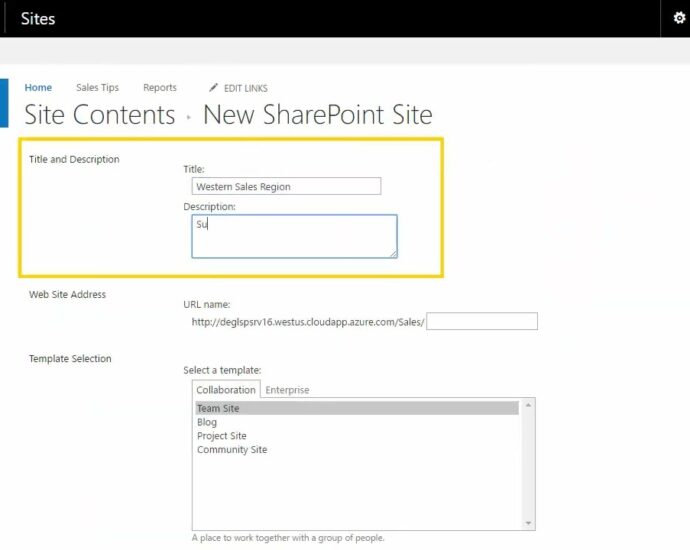Click the pencil icon beside EDIT LINKS

[213, 88]
